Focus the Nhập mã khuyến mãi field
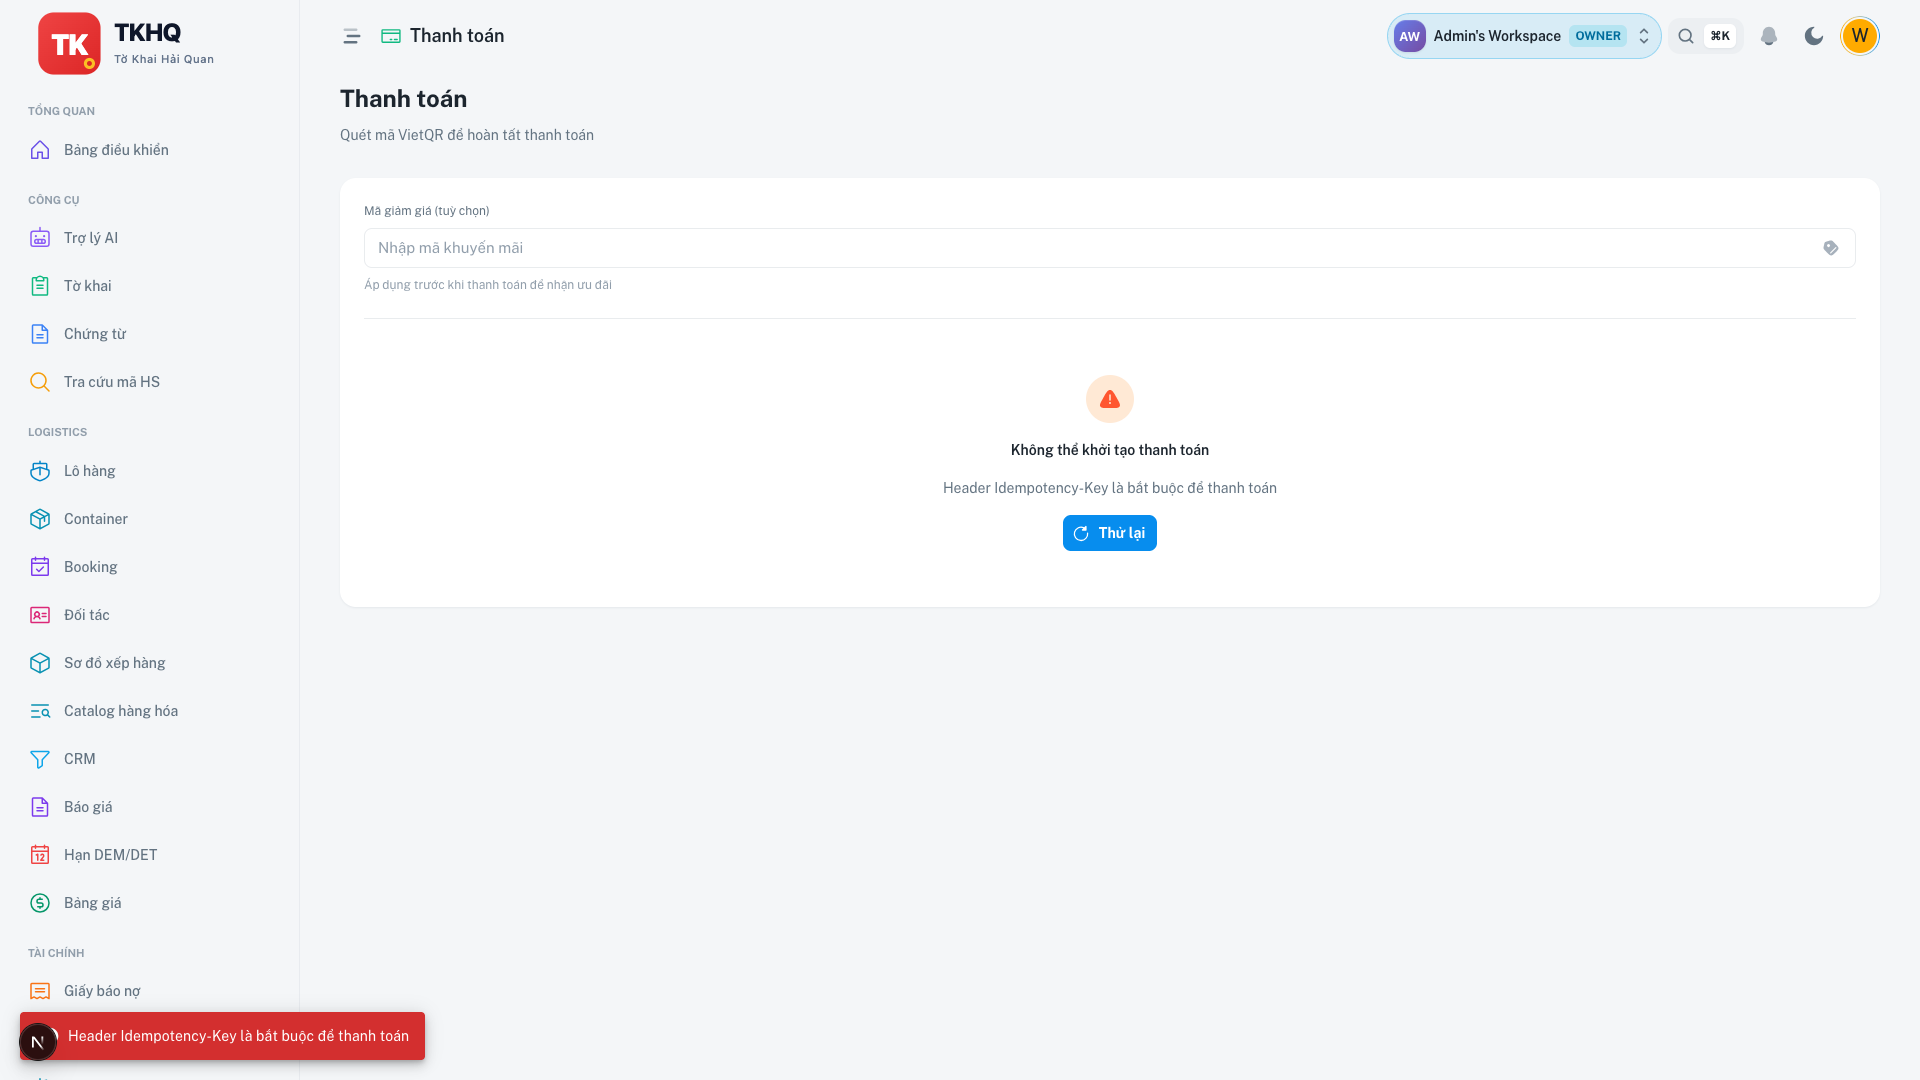Image resolution: width=1920 pixels, height=1080 pixels. click(1110, 248)
